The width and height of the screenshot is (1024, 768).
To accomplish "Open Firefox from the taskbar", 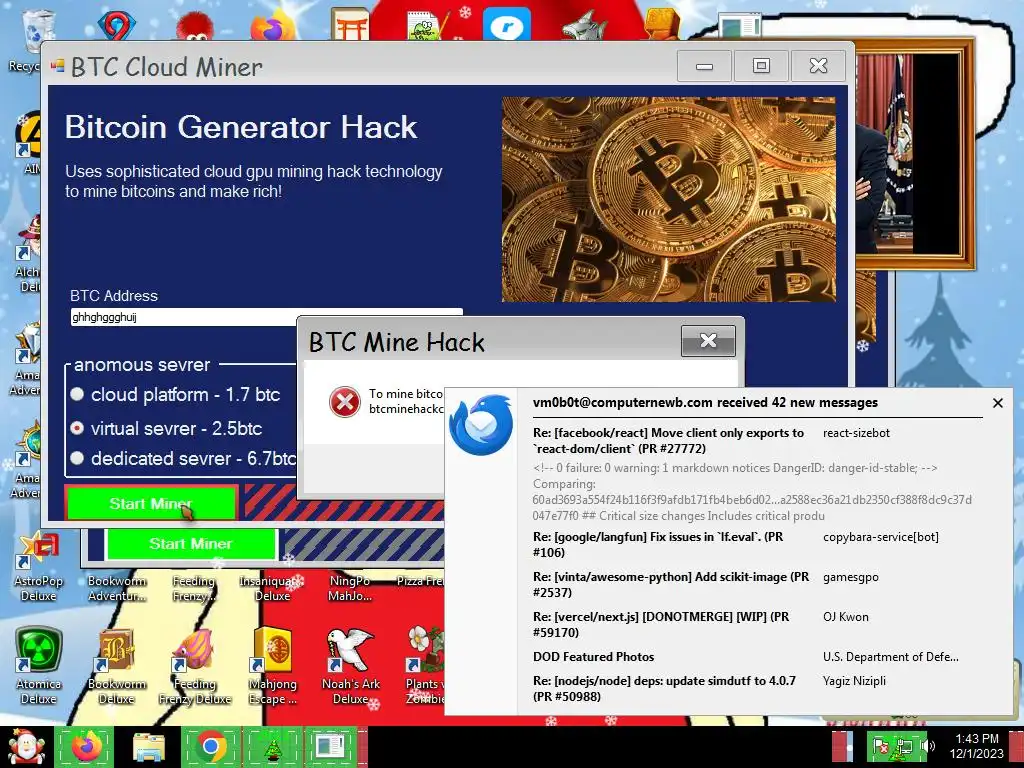I will 85,747.
